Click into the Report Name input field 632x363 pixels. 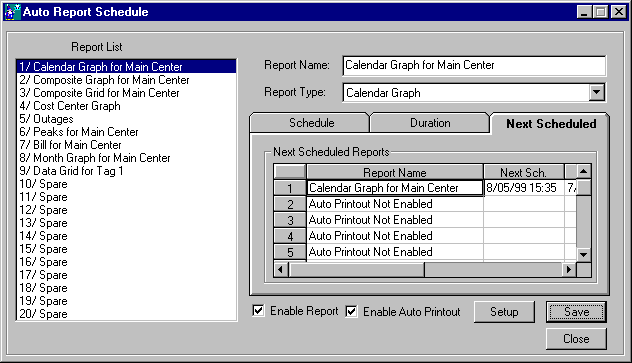tap(474, 66)
